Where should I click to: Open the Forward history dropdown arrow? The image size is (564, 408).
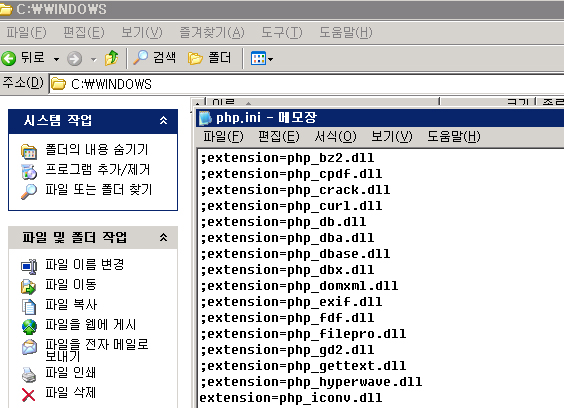pyautogui.click(x=94, y=59)
